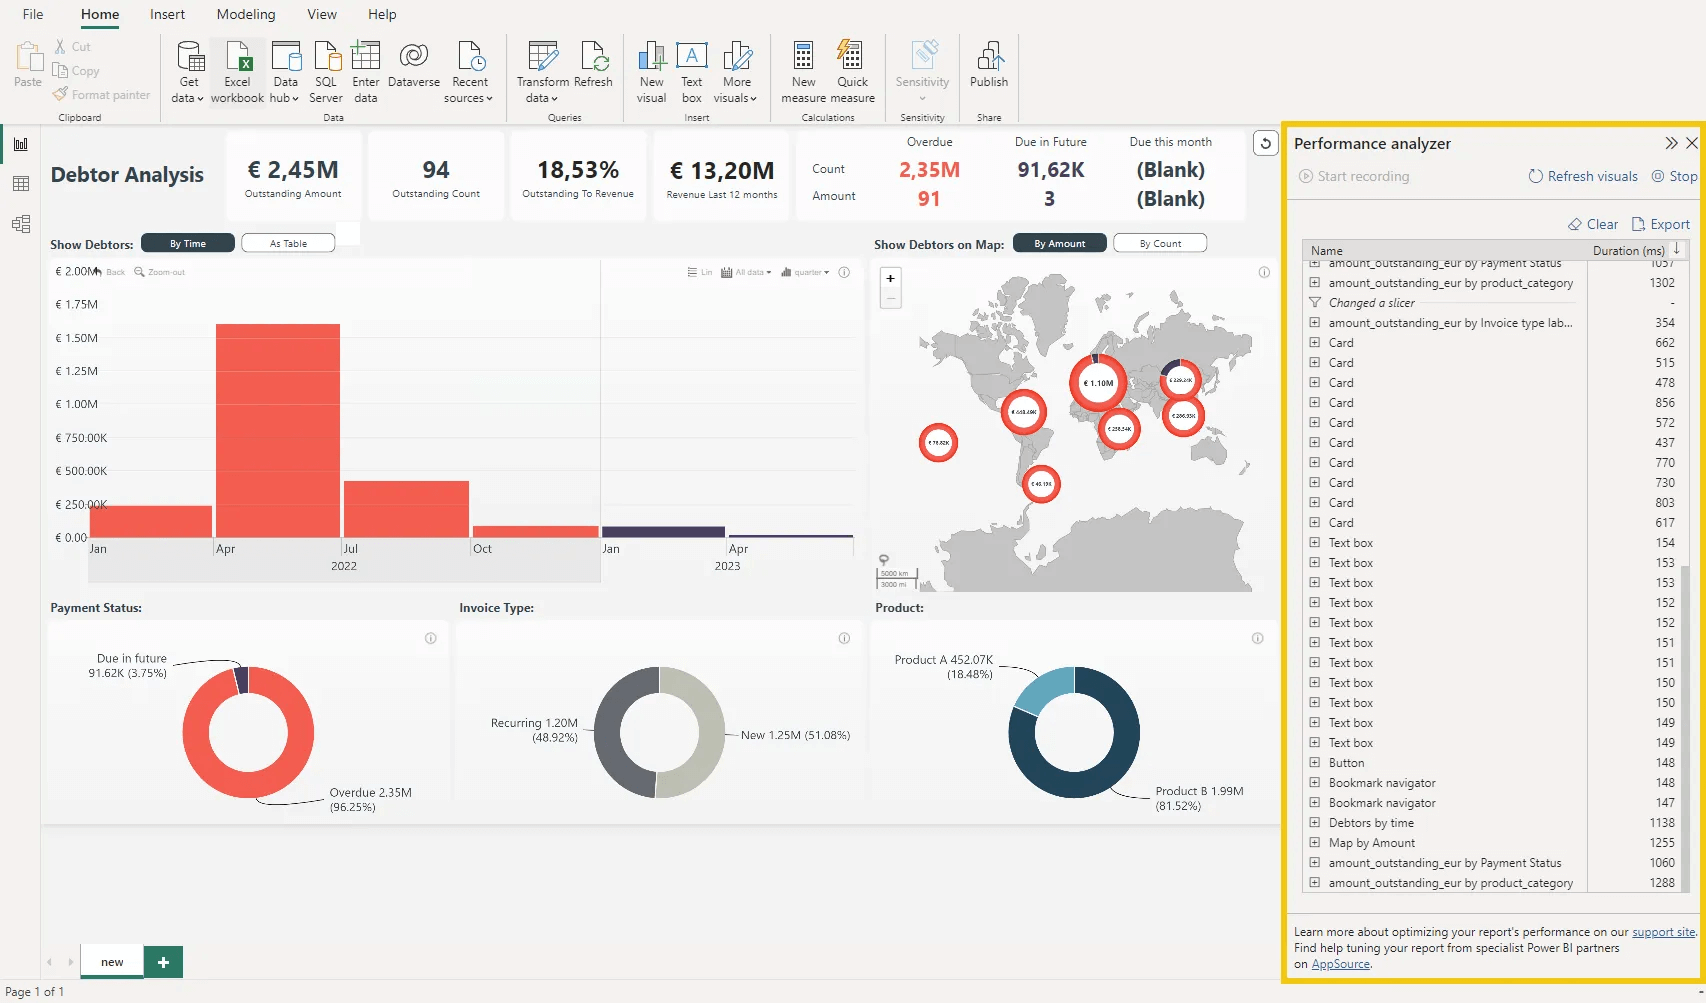Switch to the Modeling ribbon tab
Viewport: 1706px width, 1003px height.
tap(245, 14)
